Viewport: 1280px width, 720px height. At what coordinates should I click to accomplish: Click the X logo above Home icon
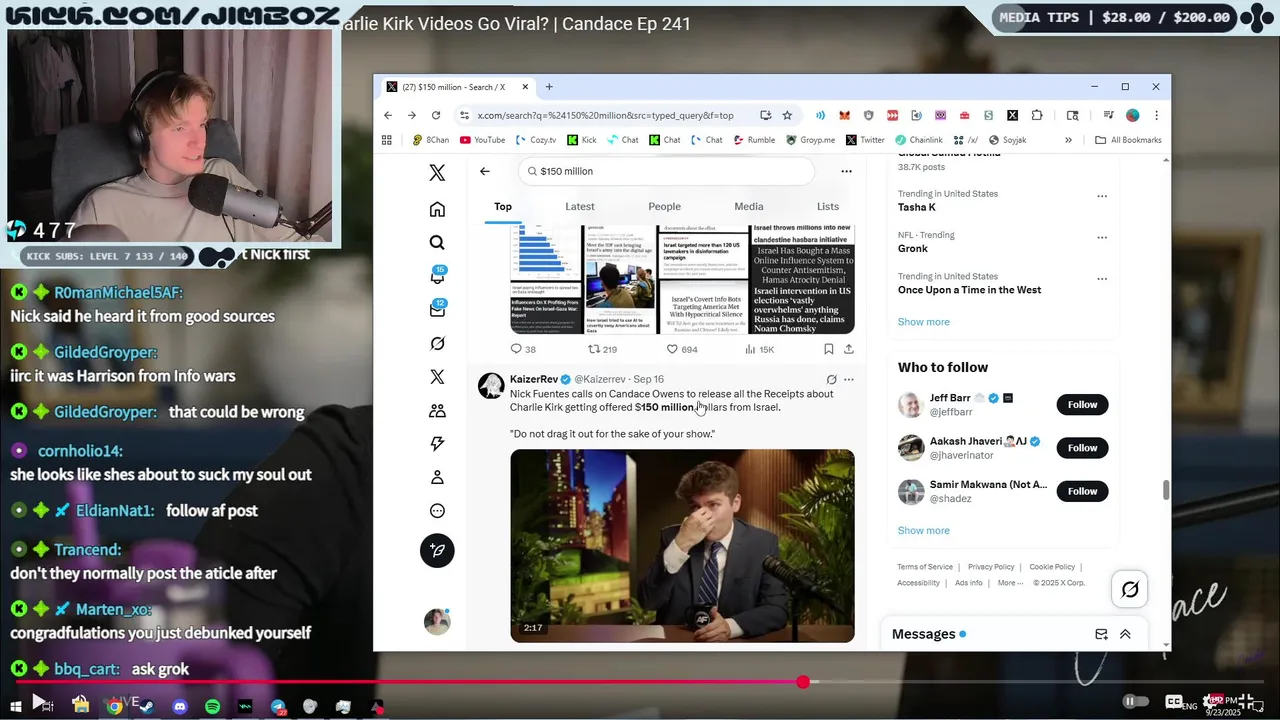[x=437, y=173]
